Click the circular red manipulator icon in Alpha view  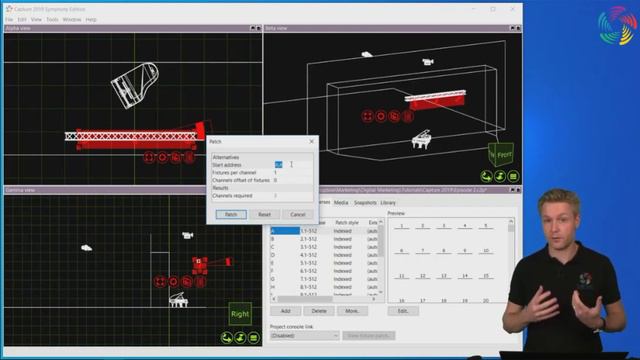[162, 157]
